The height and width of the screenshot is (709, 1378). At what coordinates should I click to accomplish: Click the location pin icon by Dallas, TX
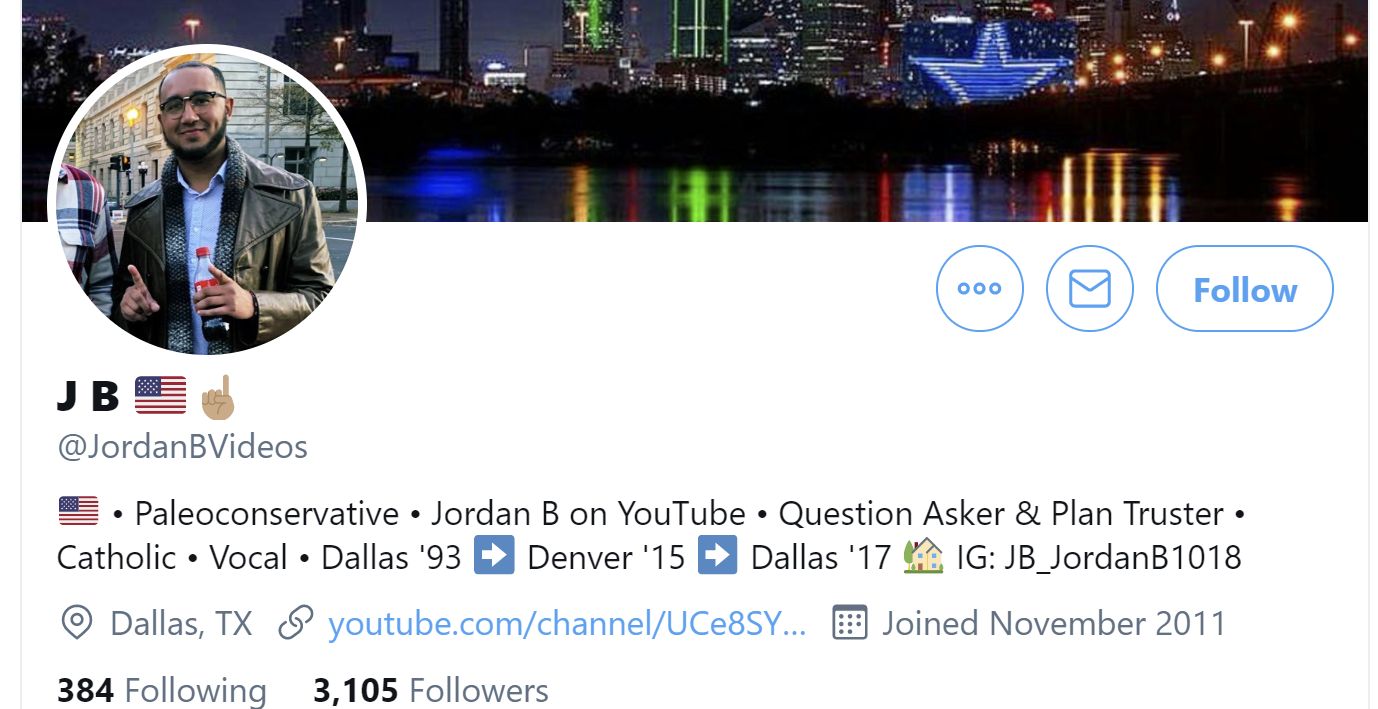[x=76, y=623]
